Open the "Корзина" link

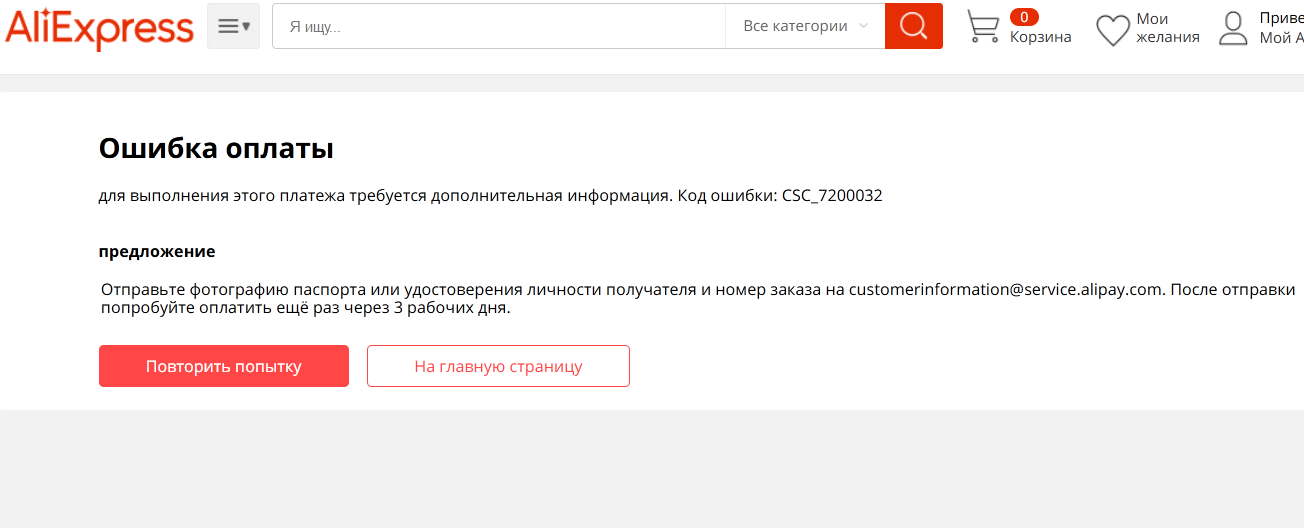coord(1040,37)
